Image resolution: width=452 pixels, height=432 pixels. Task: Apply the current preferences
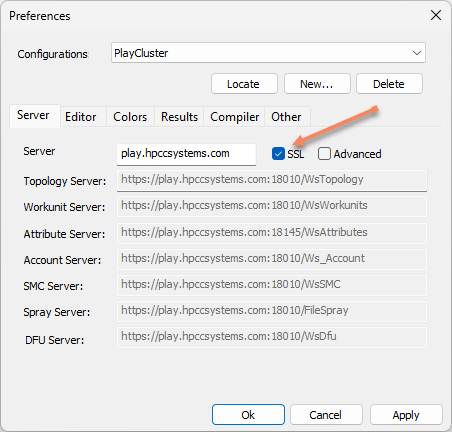pyautogui.click(x=406, y=415)
